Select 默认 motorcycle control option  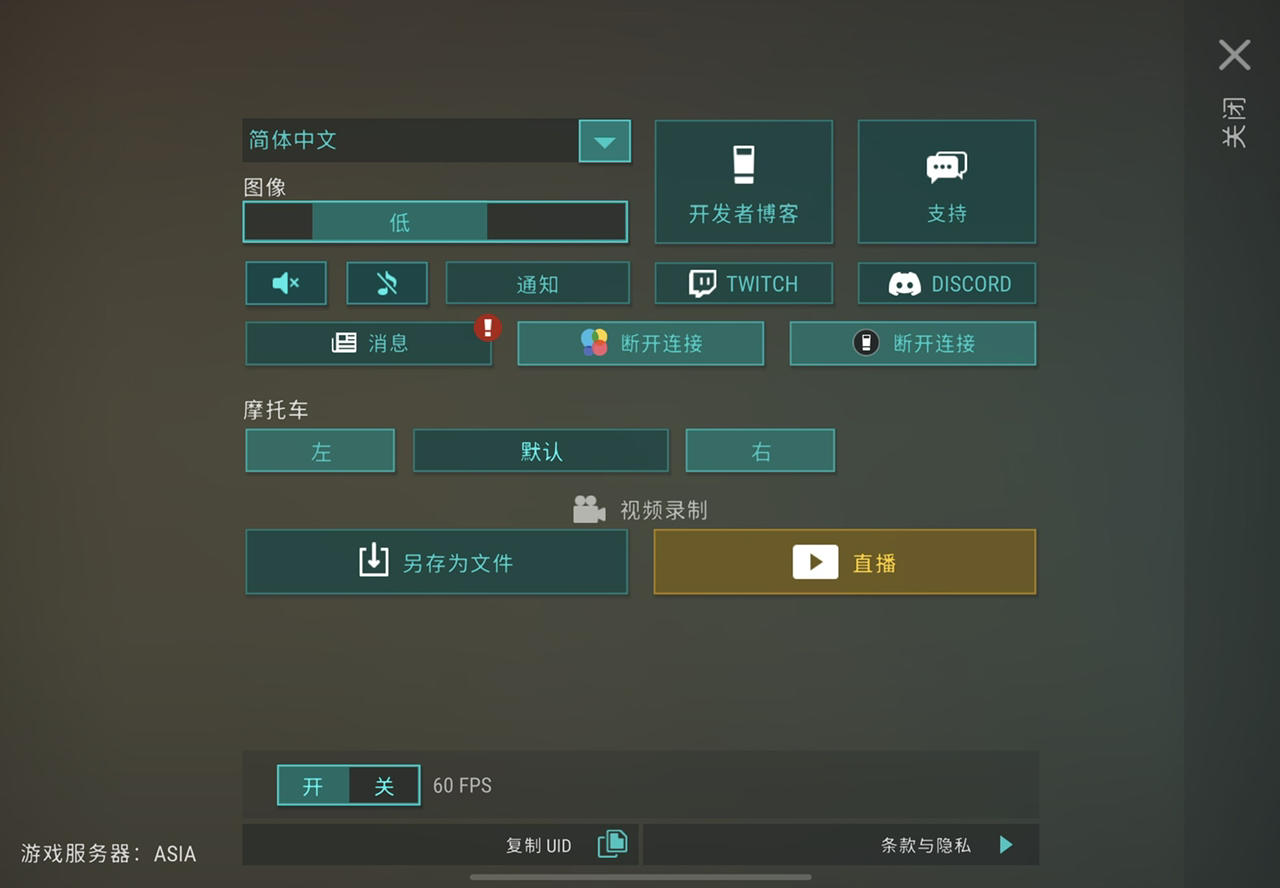[541, 451]
